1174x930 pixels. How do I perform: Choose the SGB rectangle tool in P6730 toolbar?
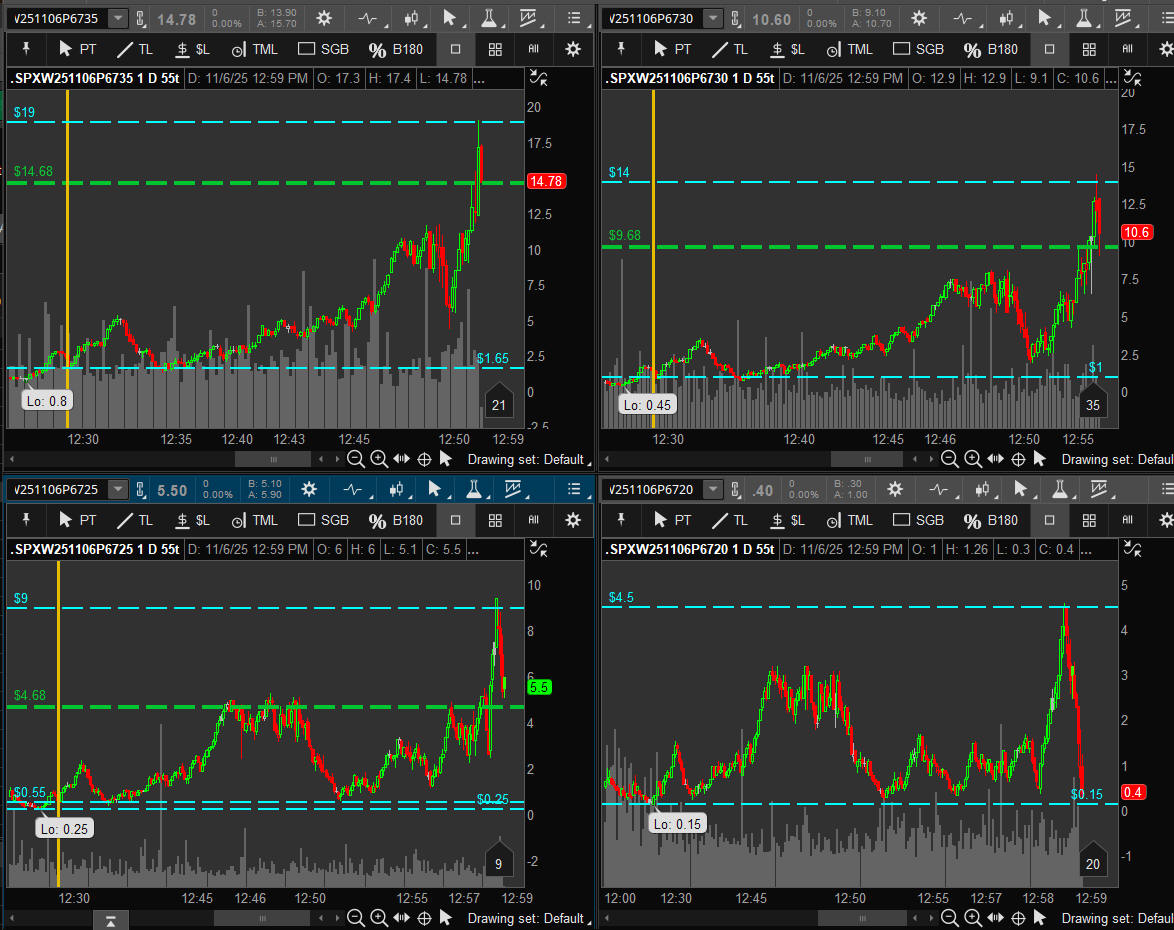[918, 49]
